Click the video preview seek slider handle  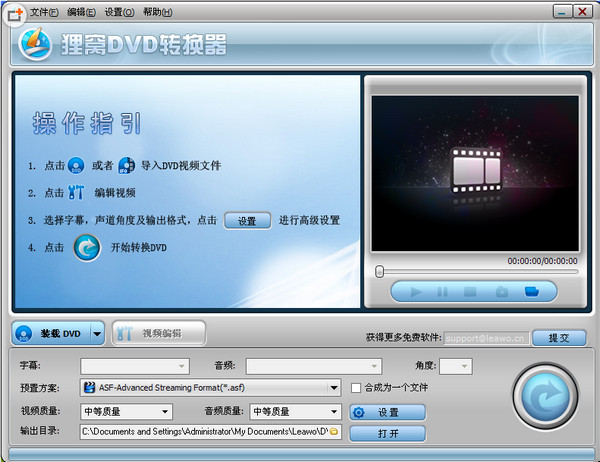[380, 271]
